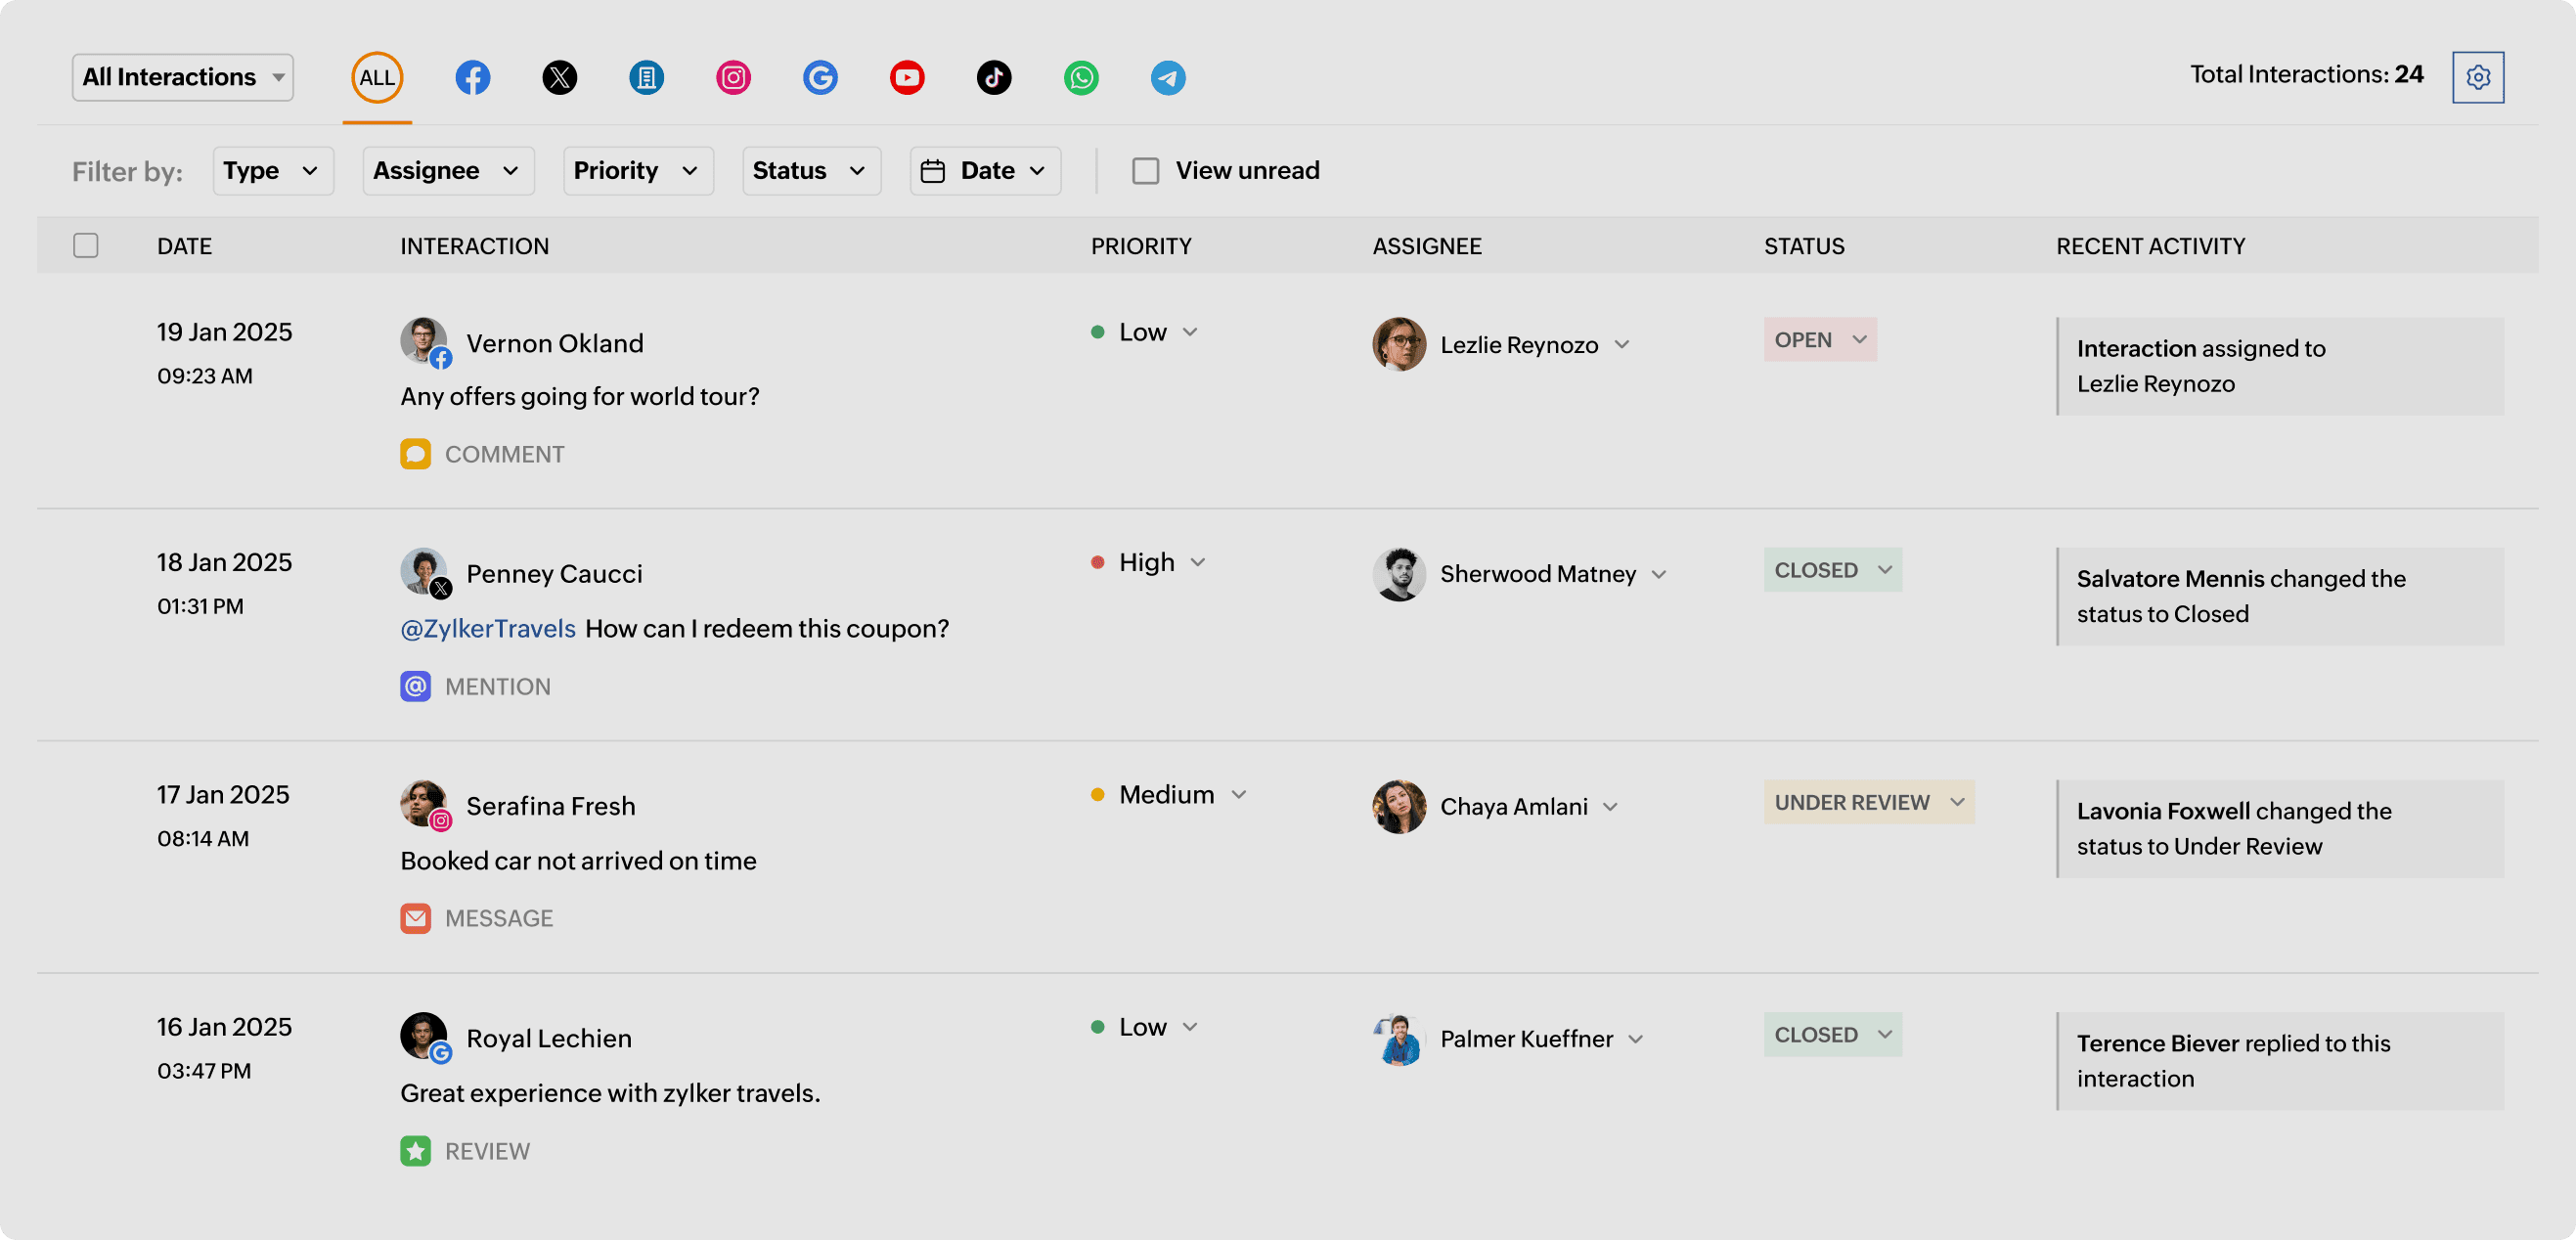Open the WhatsApp channel filter
The height and width of the screenshot is (1240, 2576).
(1081, 77)
